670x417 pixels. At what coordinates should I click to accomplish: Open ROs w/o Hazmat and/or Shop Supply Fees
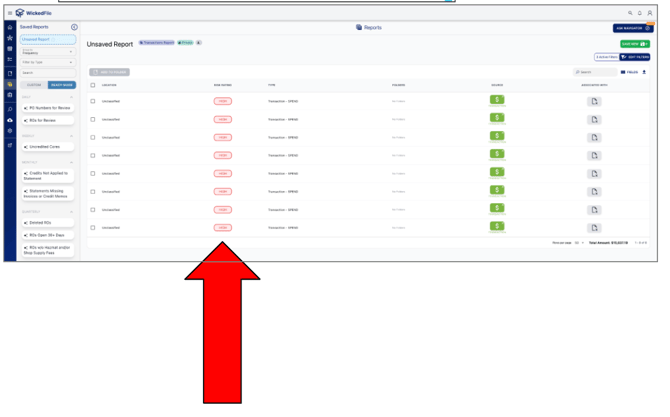(48, 250)
